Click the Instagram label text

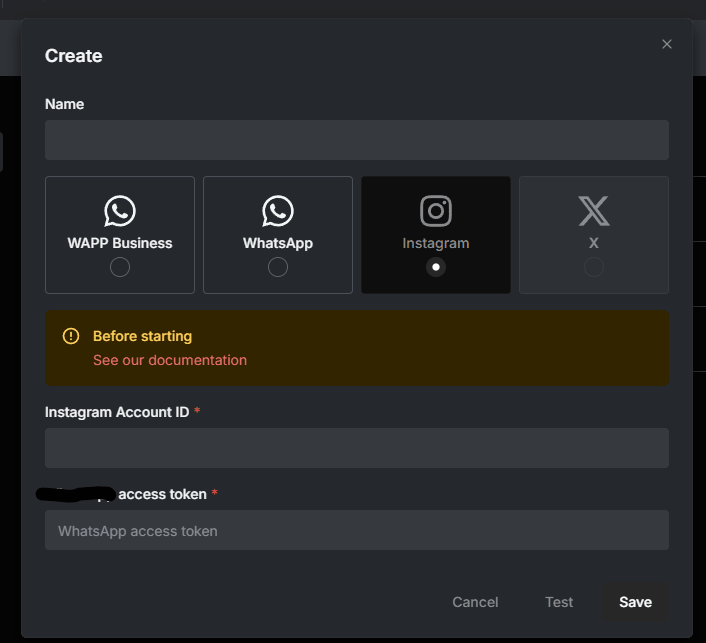point(436,243)
